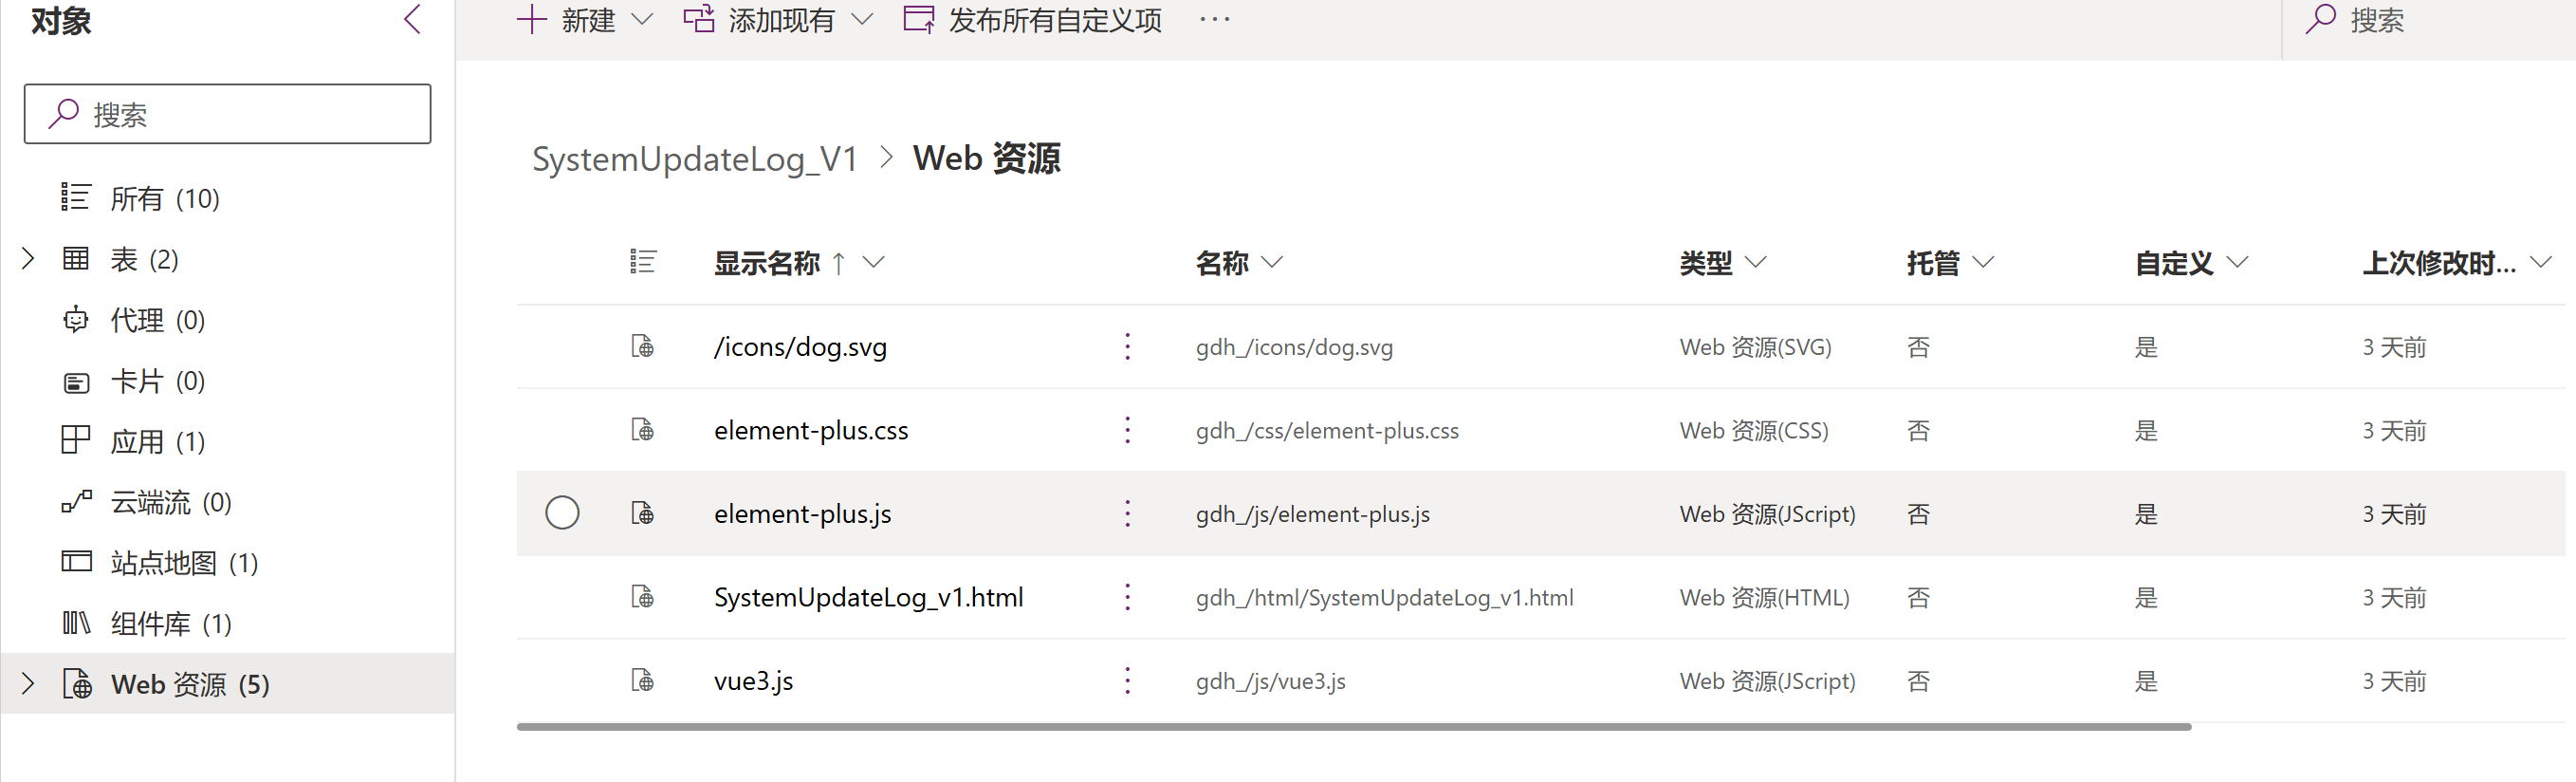Open more options for element-plus.css

pos(1127,430)
